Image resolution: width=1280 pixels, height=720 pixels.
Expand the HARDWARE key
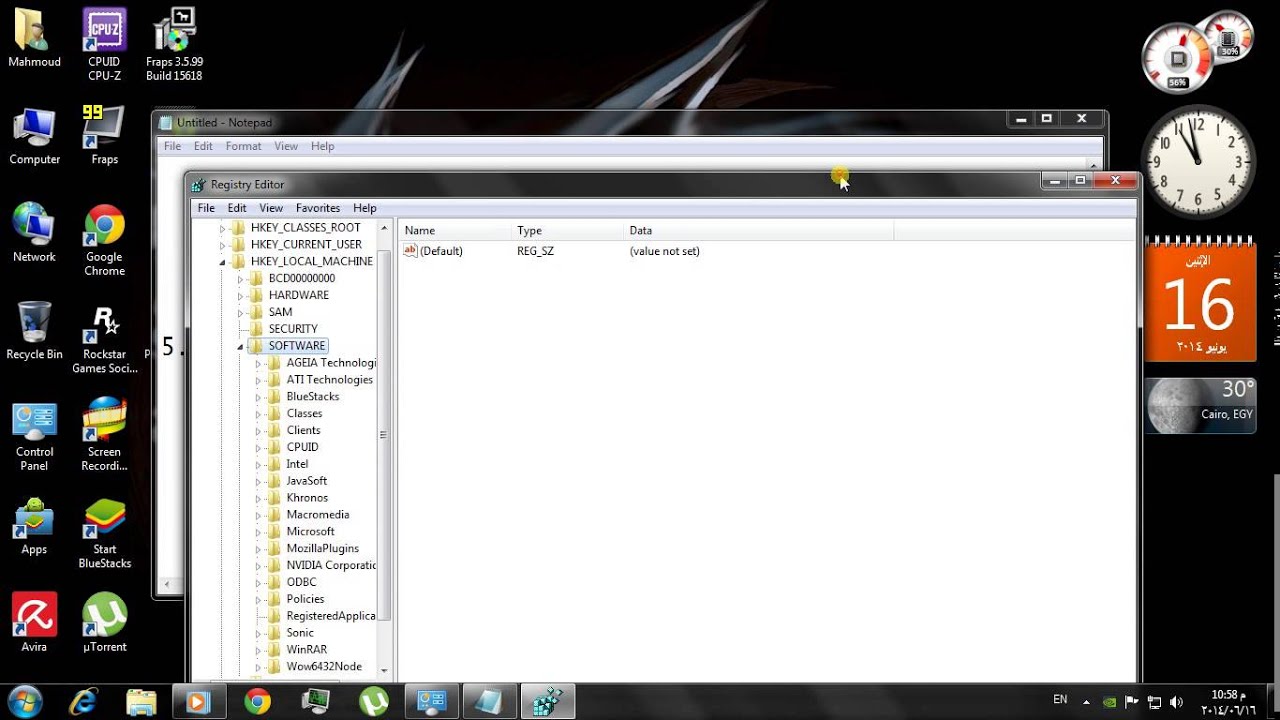241,295
